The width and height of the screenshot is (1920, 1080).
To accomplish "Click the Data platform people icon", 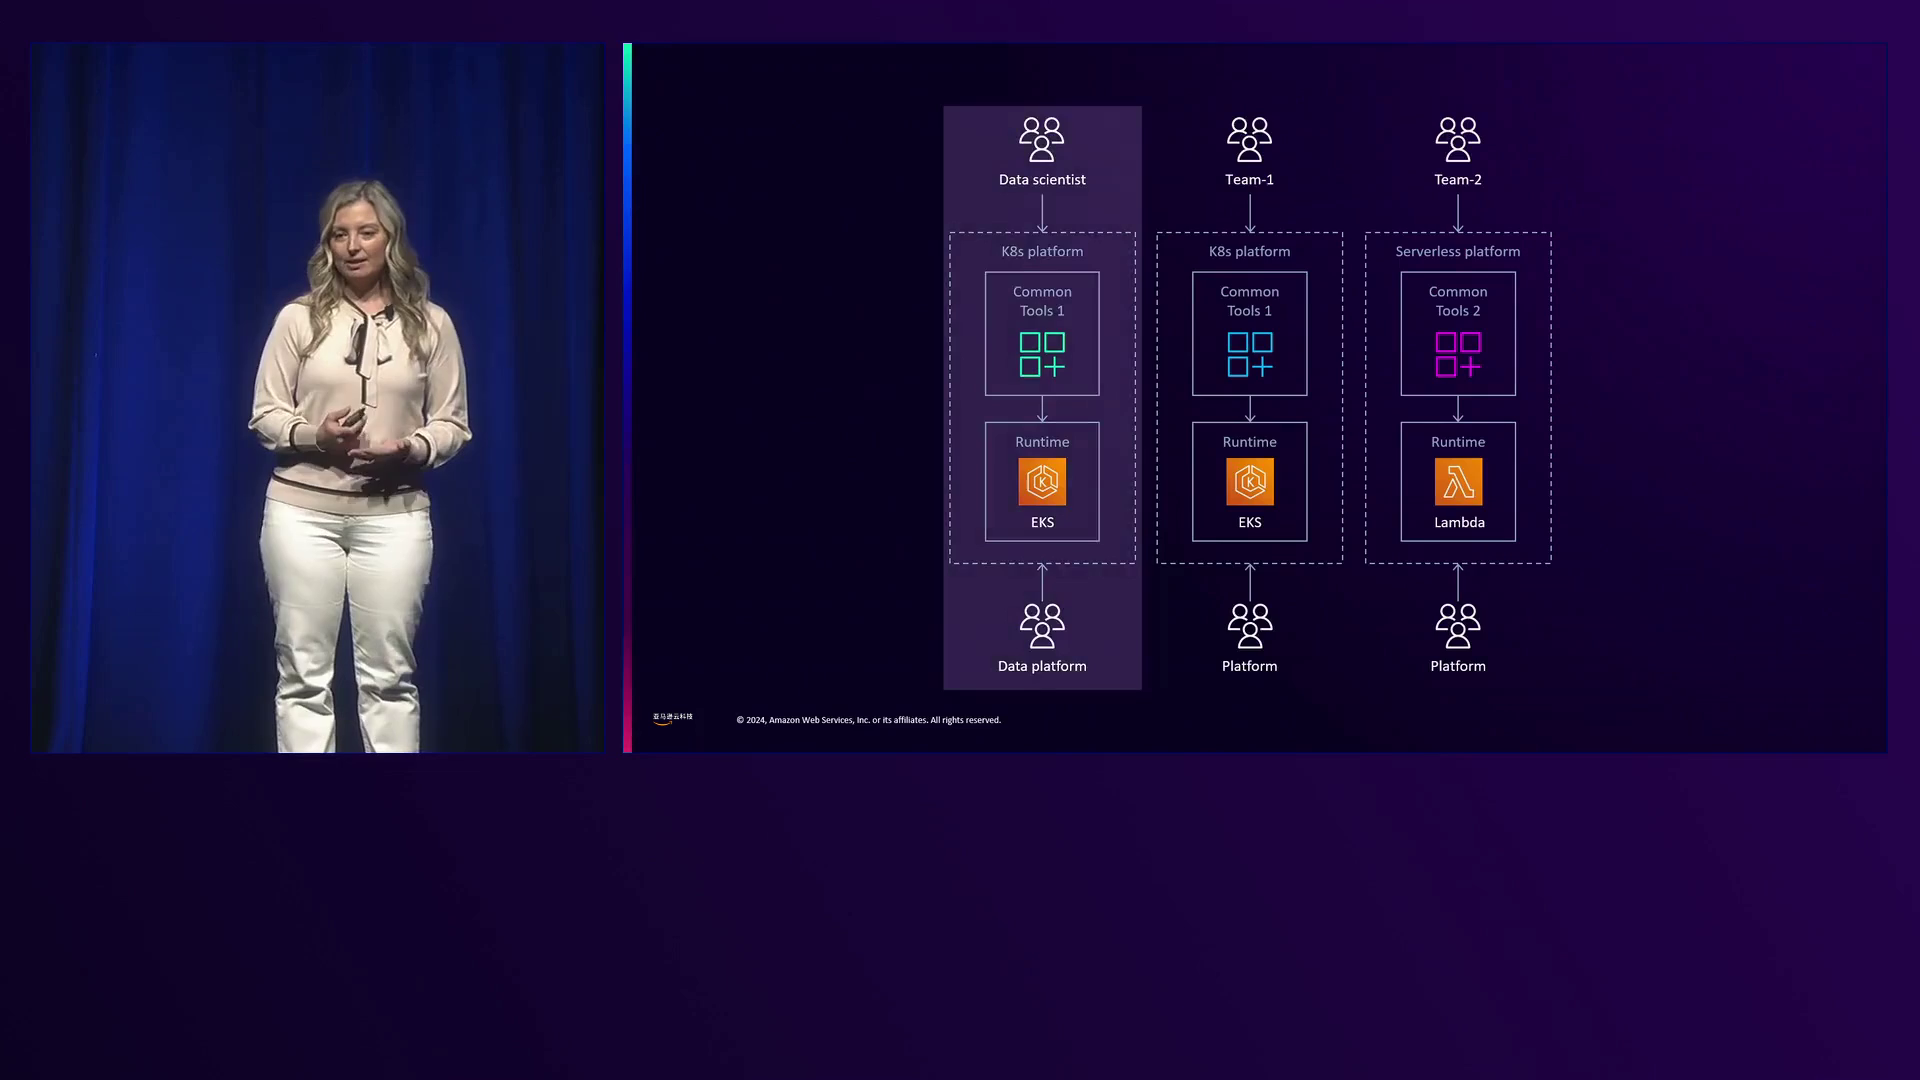I will [x=1041, y=626].
